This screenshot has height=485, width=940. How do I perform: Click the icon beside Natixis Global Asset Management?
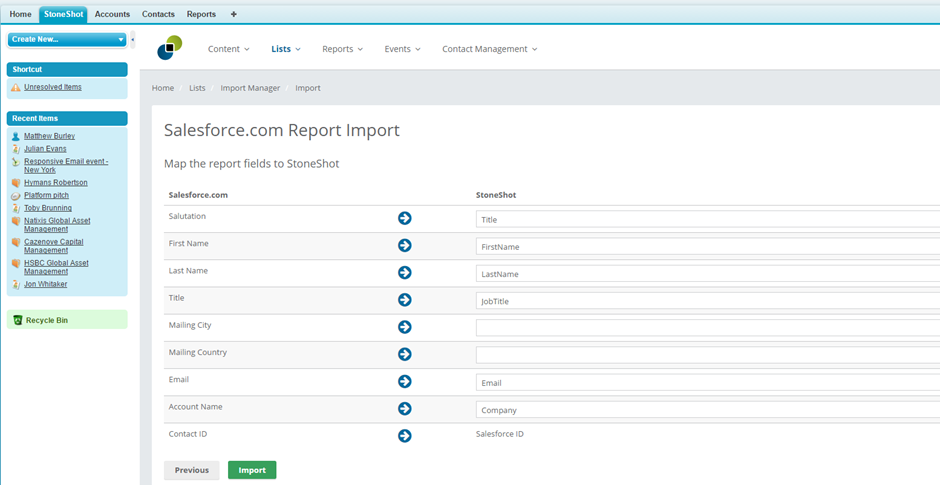coord(16,221)
